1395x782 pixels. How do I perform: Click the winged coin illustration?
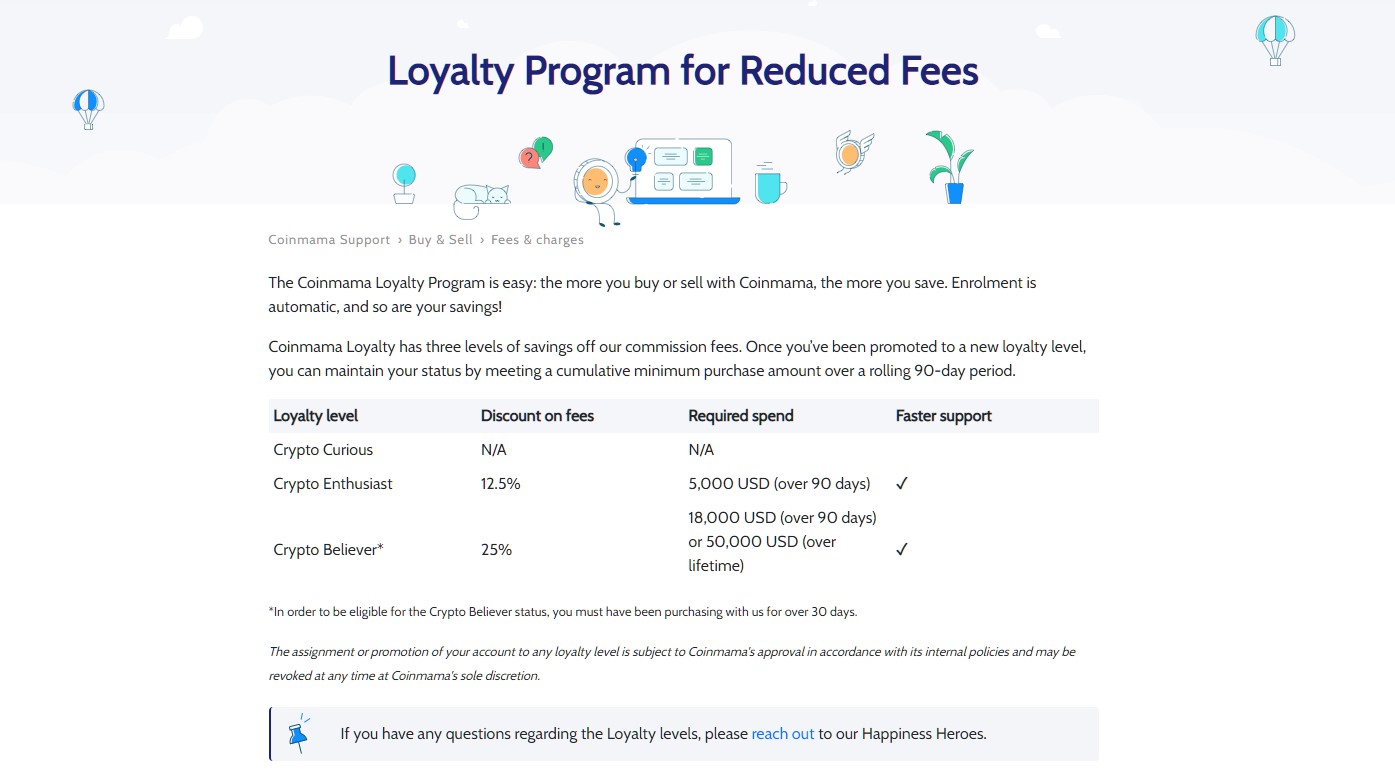tap(853, 153)
